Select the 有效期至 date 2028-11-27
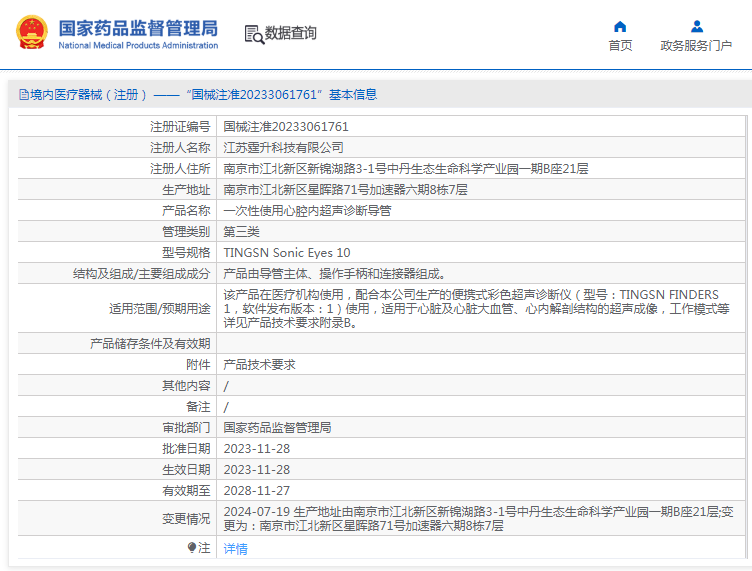 [x=257, y=490]
